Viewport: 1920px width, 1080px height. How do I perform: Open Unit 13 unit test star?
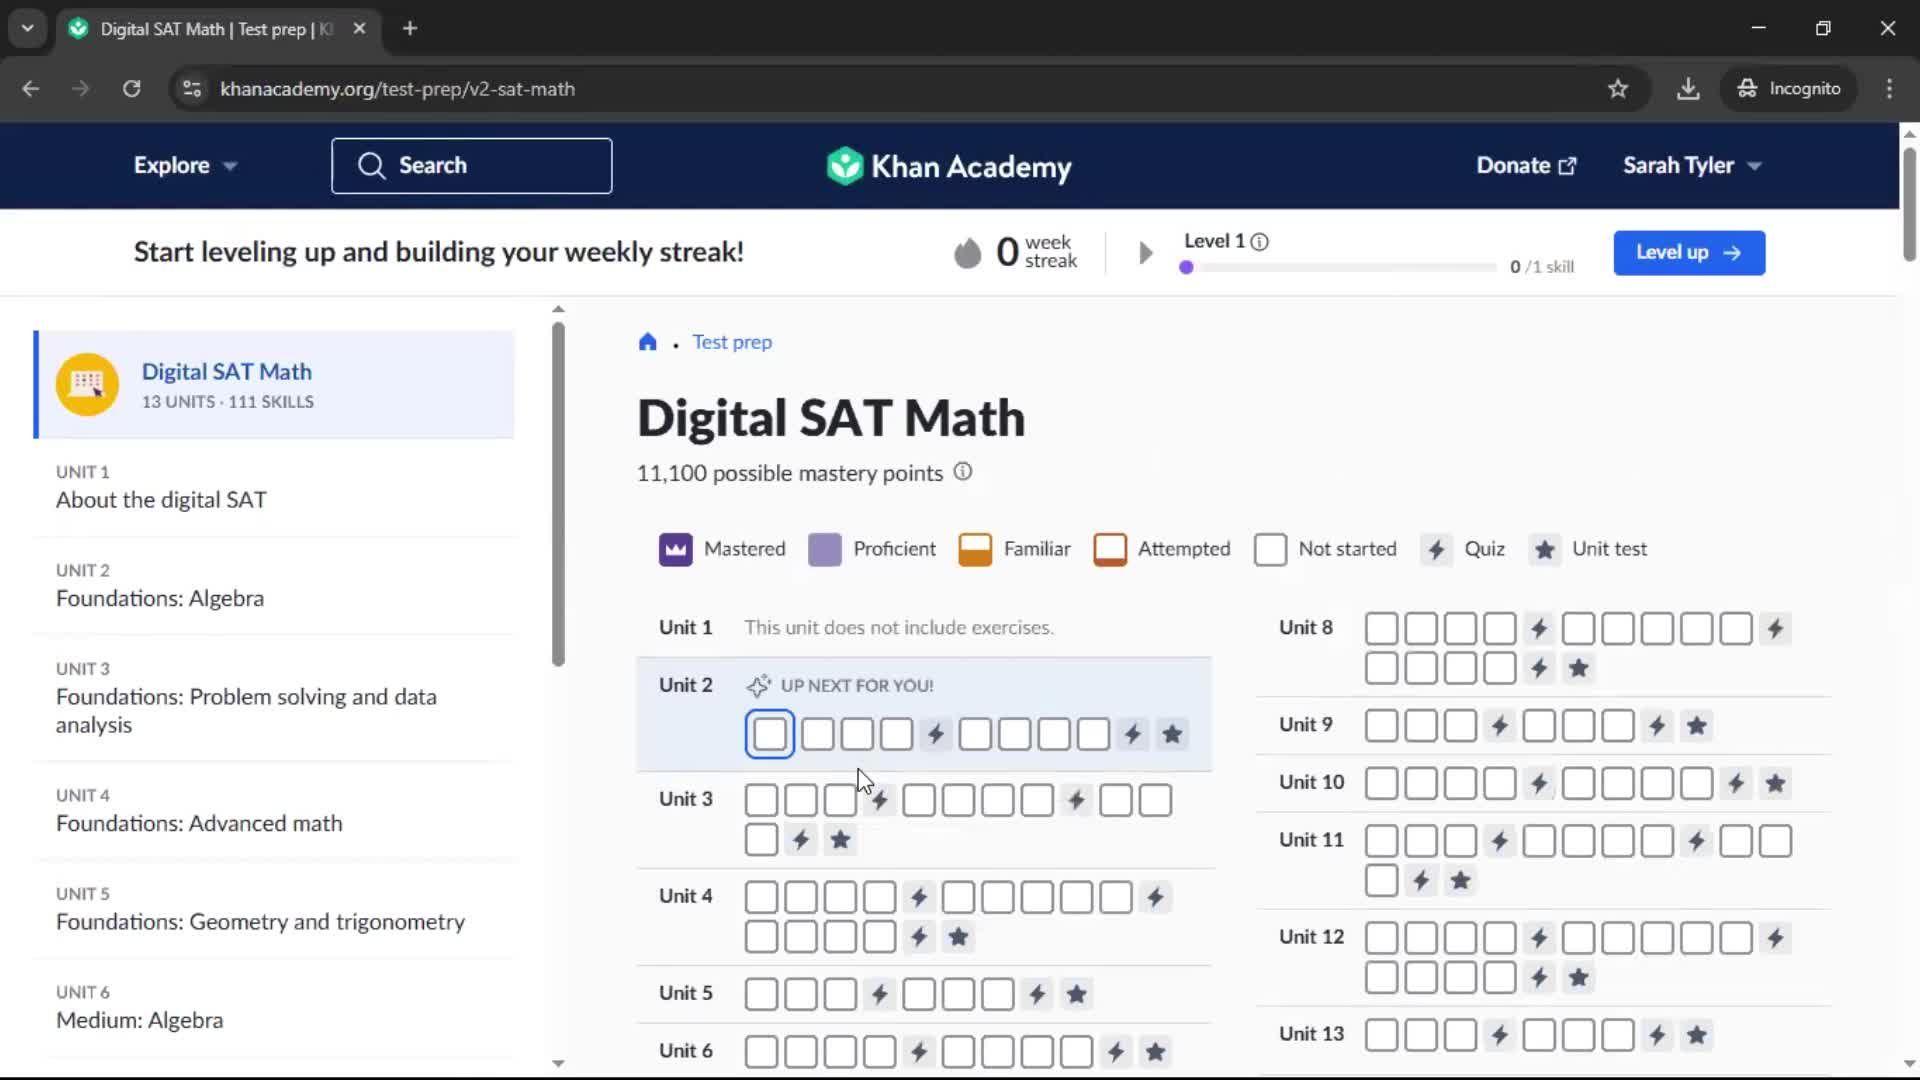click(1696, 1035)
